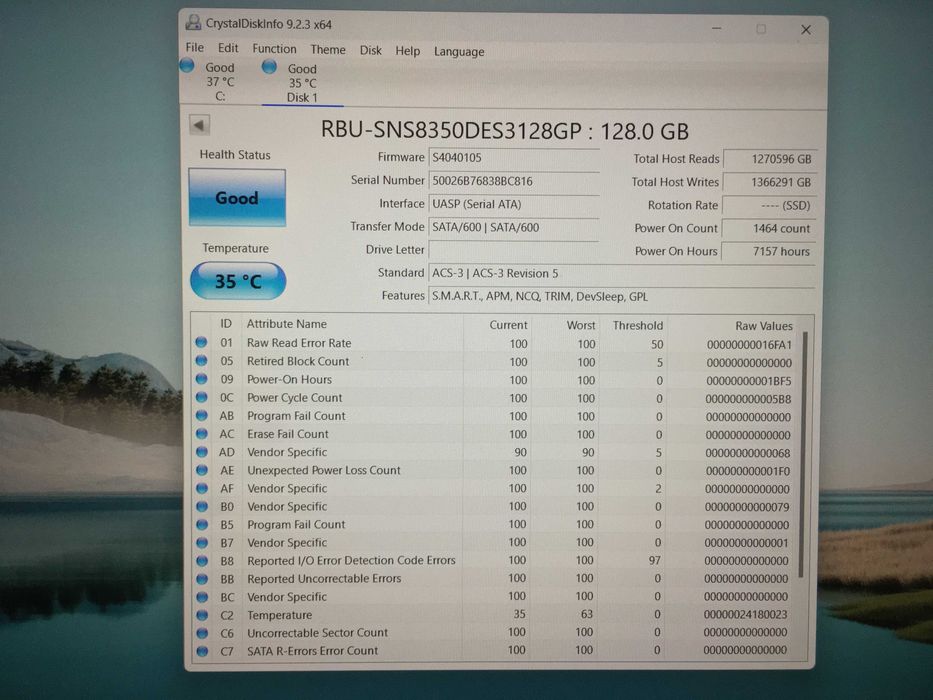Click the status orb for Unexpected Power Loss Count
This screenshot has height=700, width=933.
202,470
